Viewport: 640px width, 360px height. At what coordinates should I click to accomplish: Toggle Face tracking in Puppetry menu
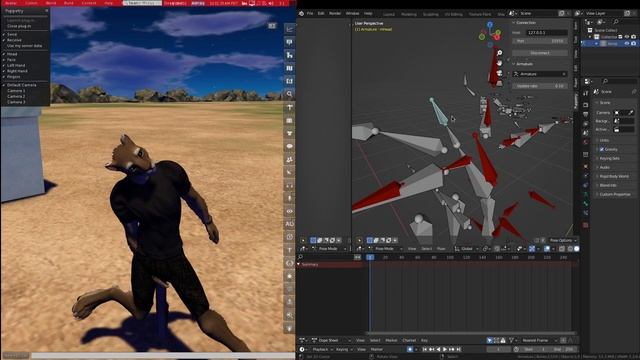pyautogui.click(x=11, y=60)
